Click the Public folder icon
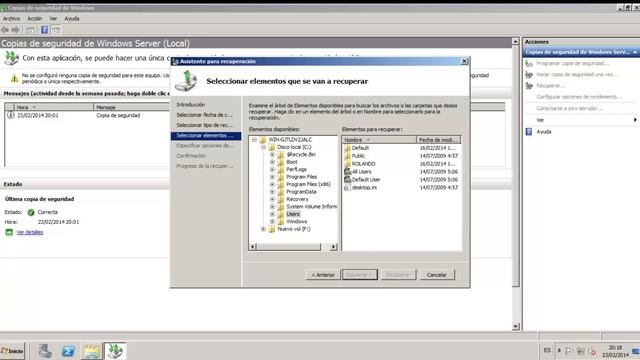Screen dimensions: 640x360 click(347, 156)
